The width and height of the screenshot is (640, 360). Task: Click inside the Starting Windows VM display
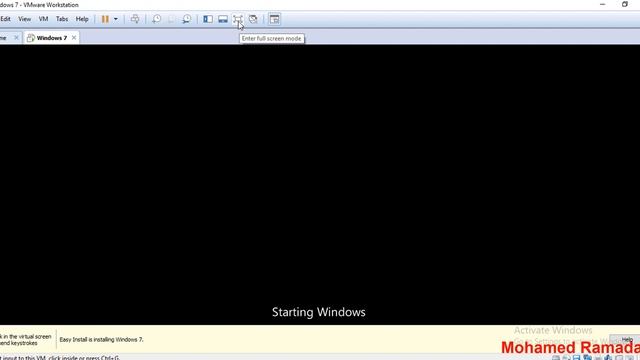point(320,184)
